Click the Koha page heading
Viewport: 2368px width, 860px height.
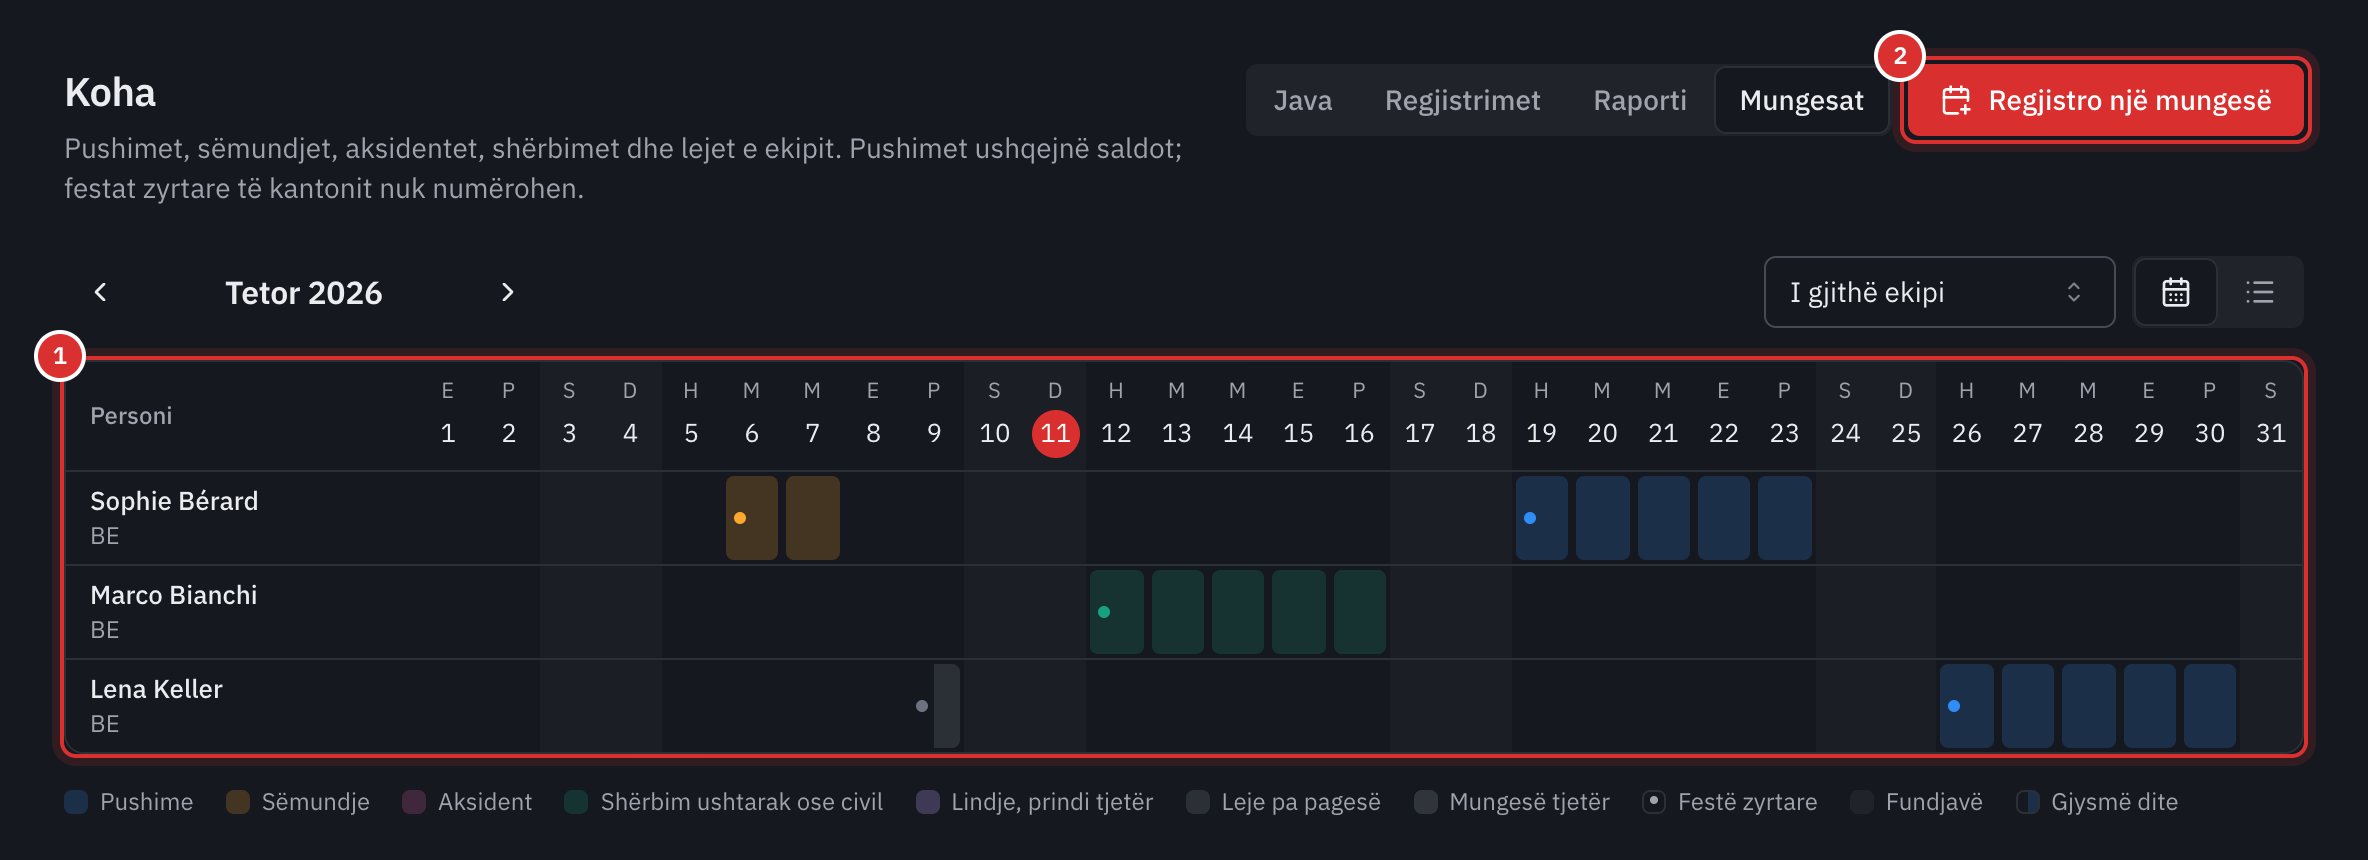tap(110, 92)
